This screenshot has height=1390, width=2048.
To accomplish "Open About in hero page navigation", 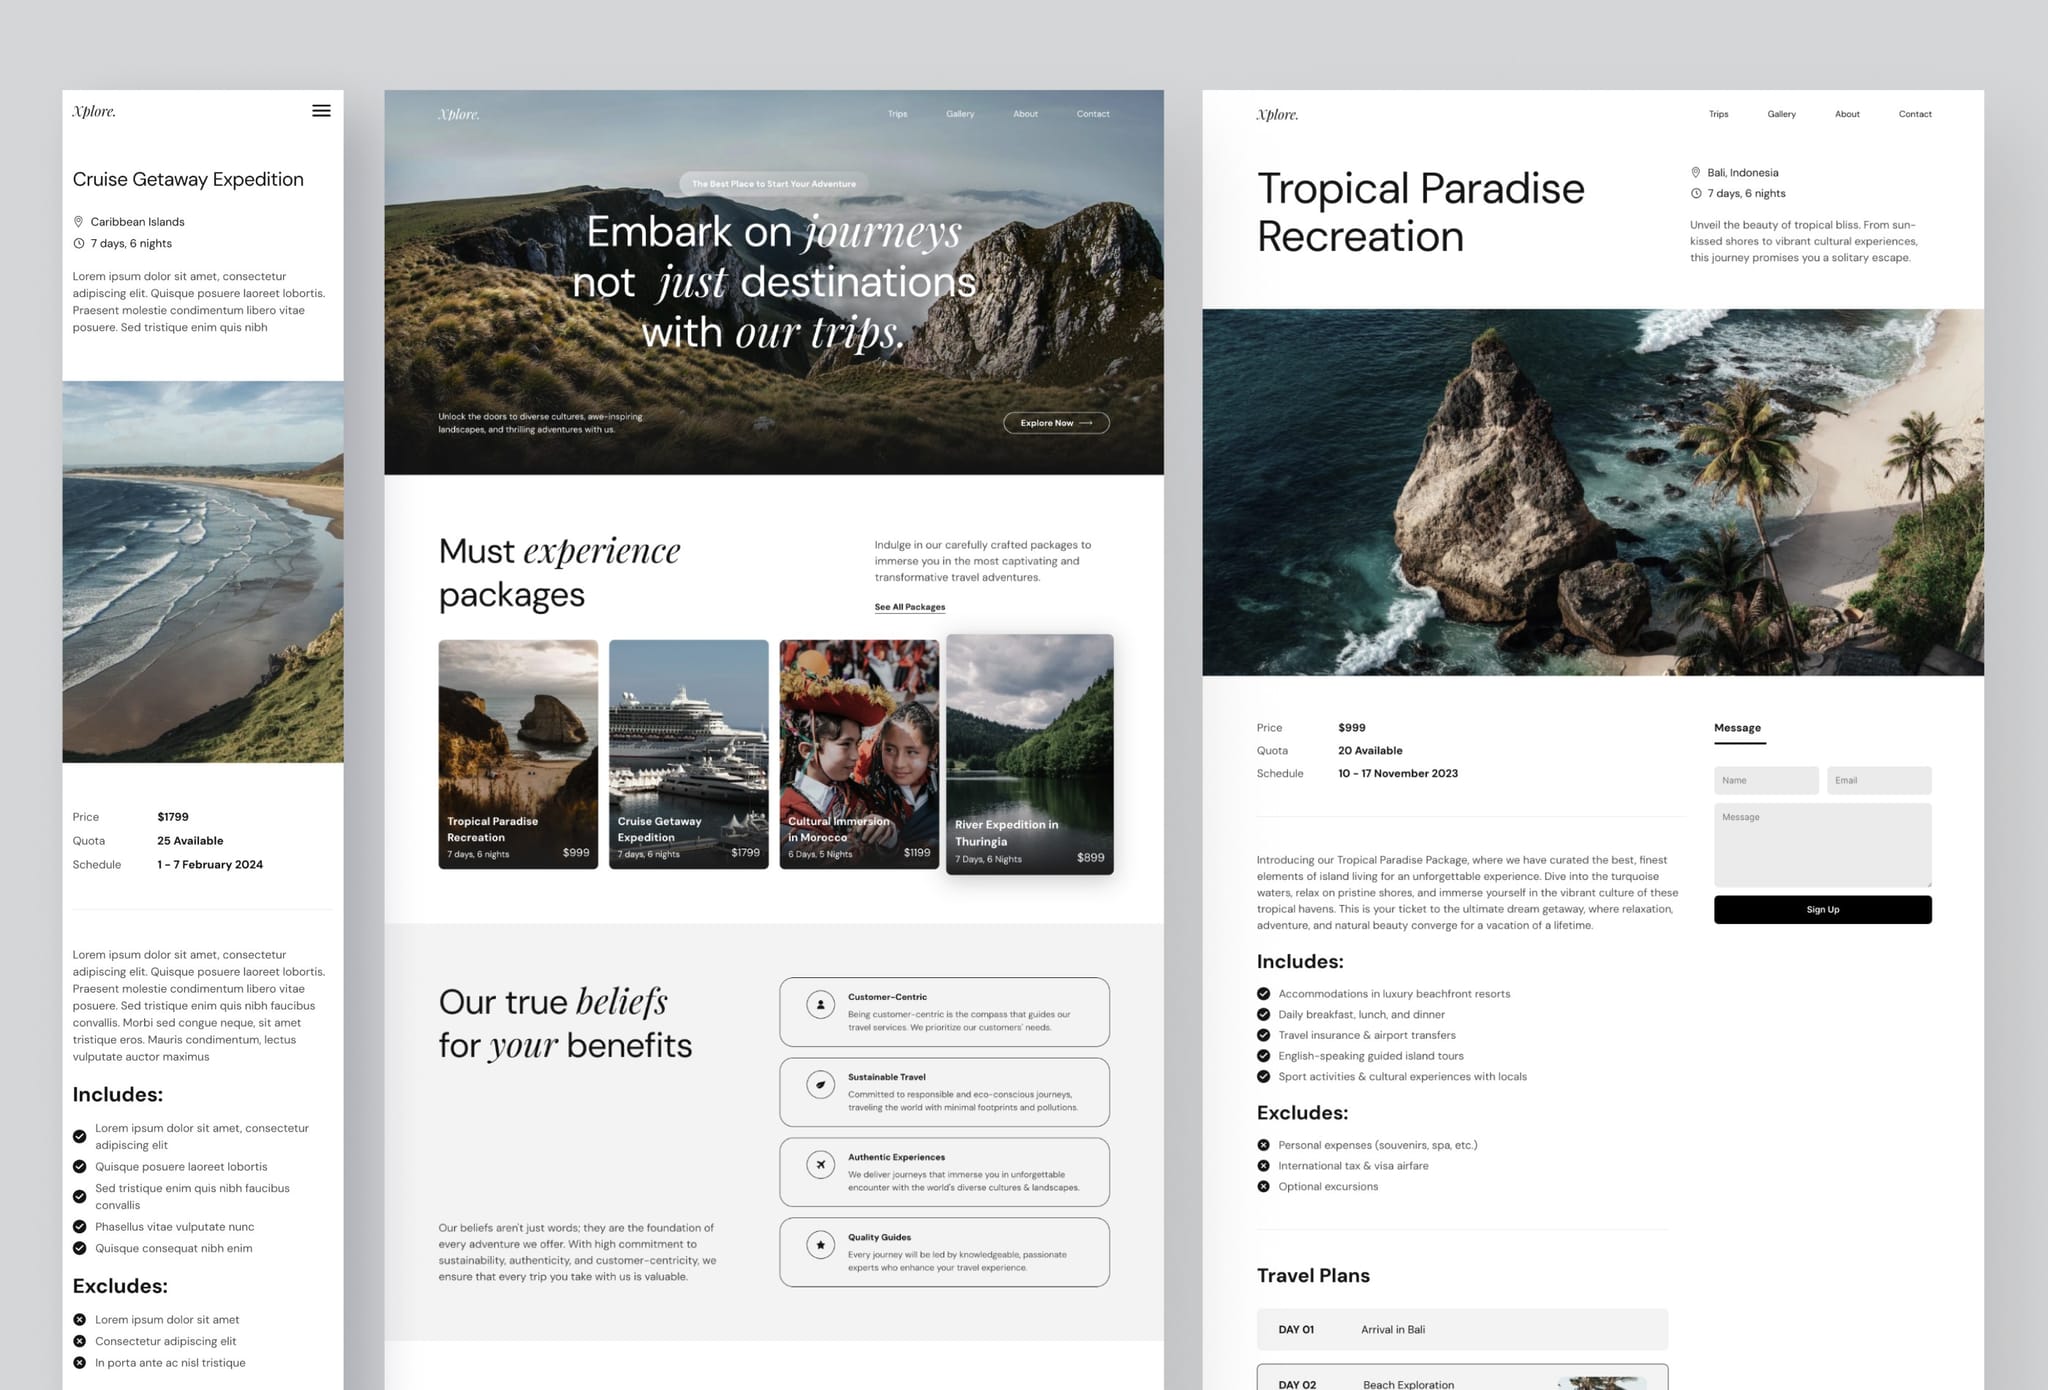I will pos(1025,114).
